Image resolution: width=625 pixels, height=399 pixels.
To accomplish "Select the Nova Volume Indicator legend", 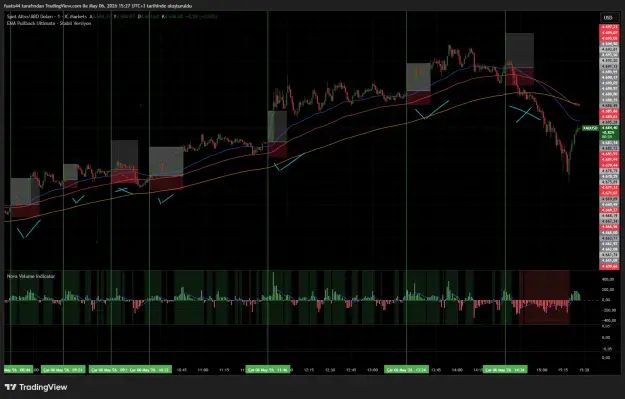I will pos(31,276).
